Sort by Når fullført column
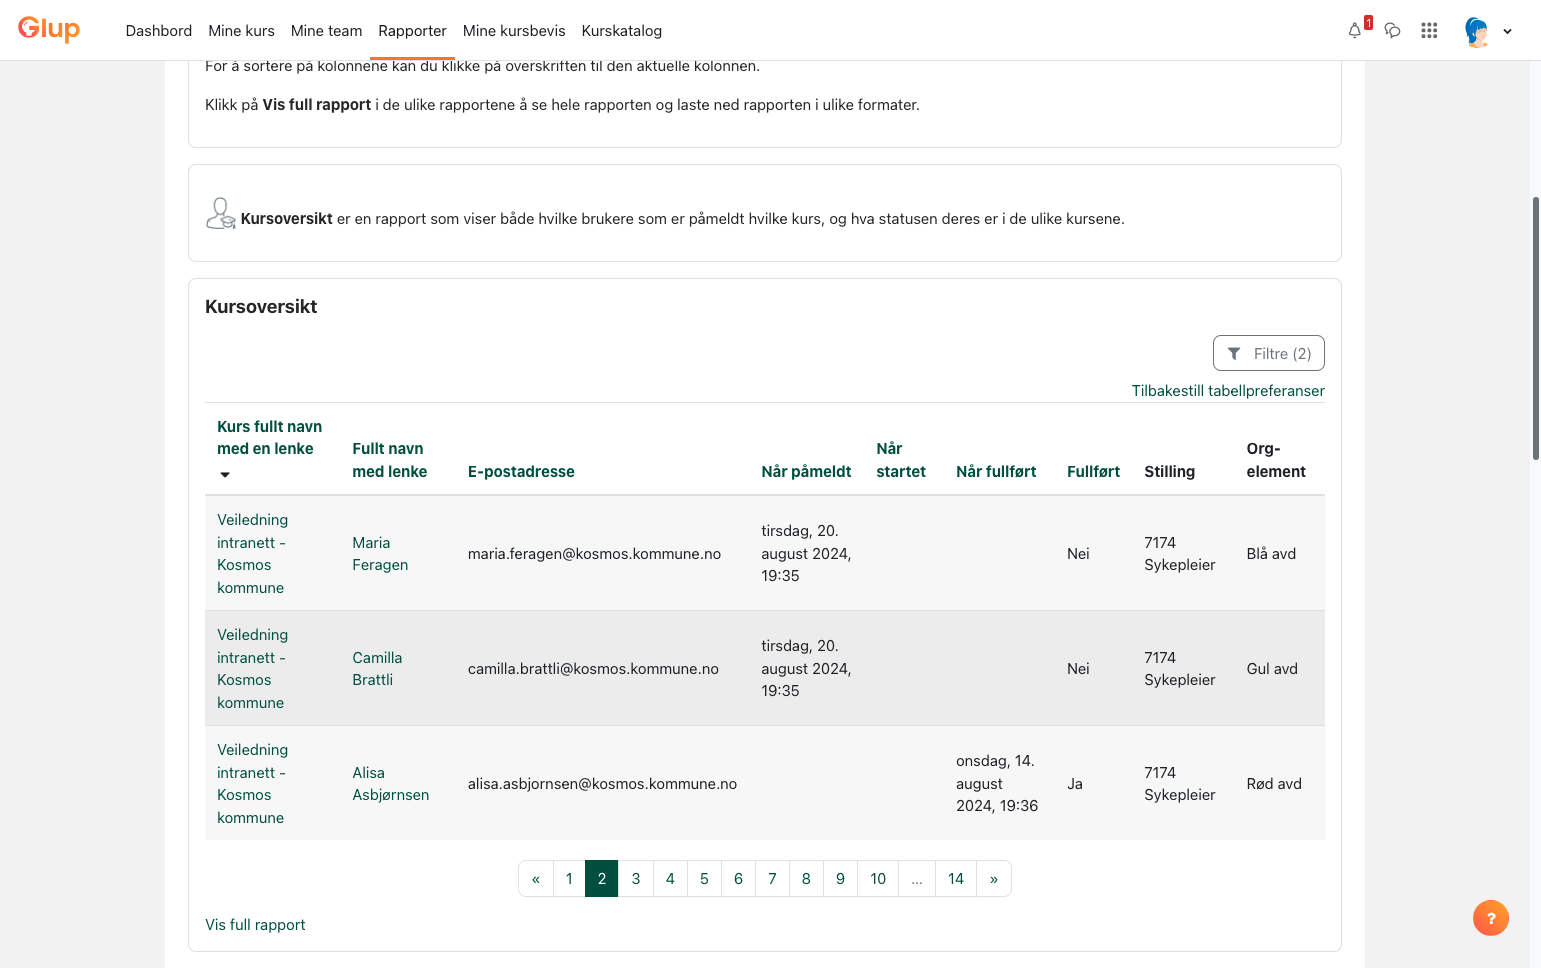 996,472
